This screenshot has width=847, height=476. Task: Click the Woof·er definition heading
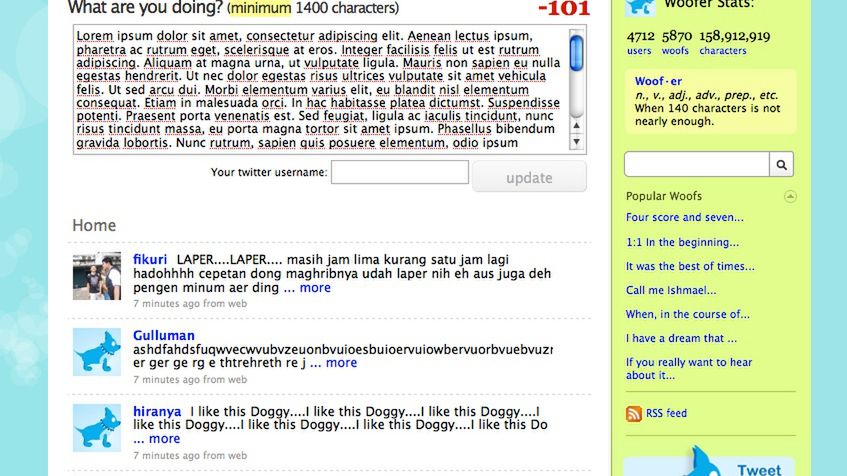658,81
